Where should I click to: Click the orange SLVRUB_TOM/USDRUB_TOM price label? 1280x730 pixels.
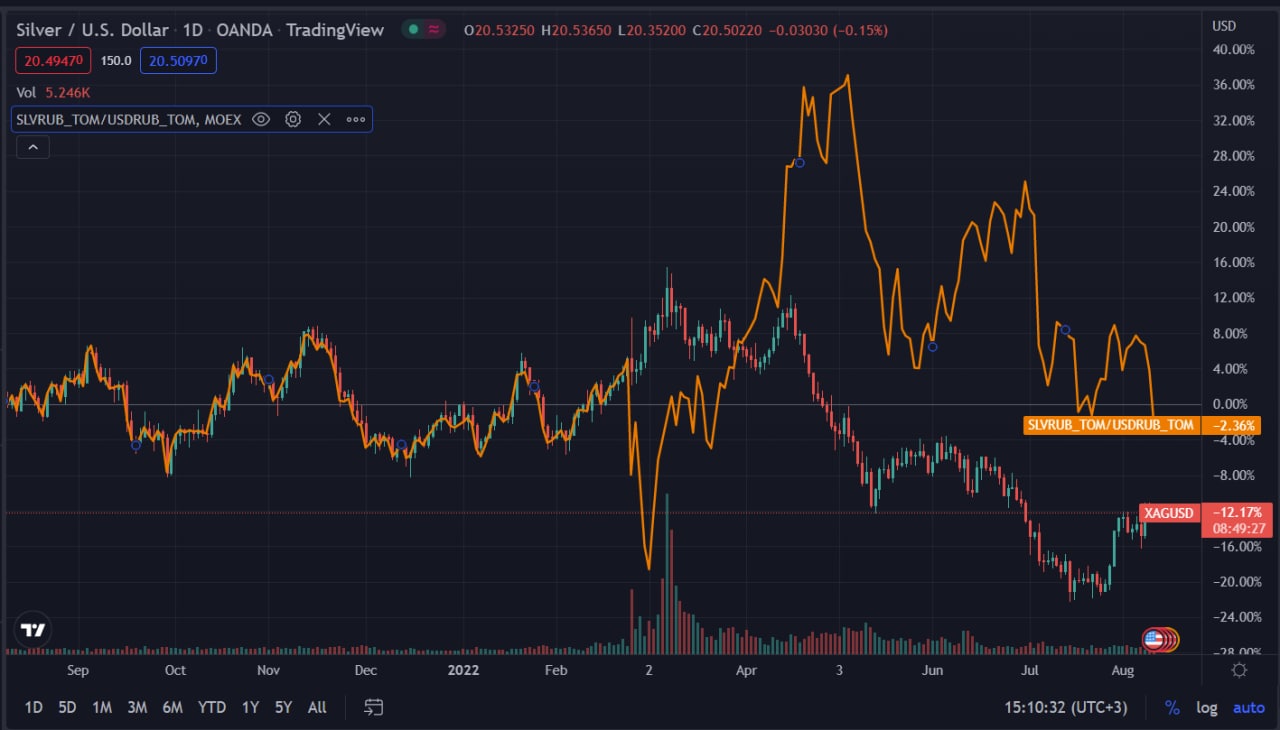click(1113, 425)
